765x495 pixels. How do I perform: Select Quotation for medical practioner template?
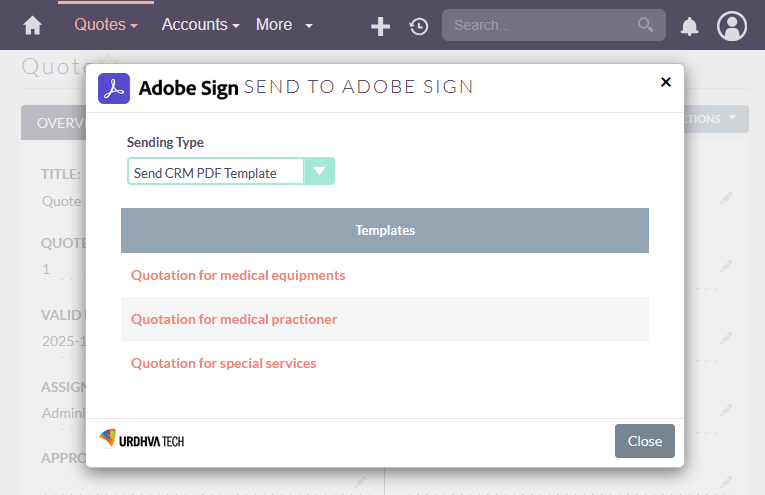234,319
